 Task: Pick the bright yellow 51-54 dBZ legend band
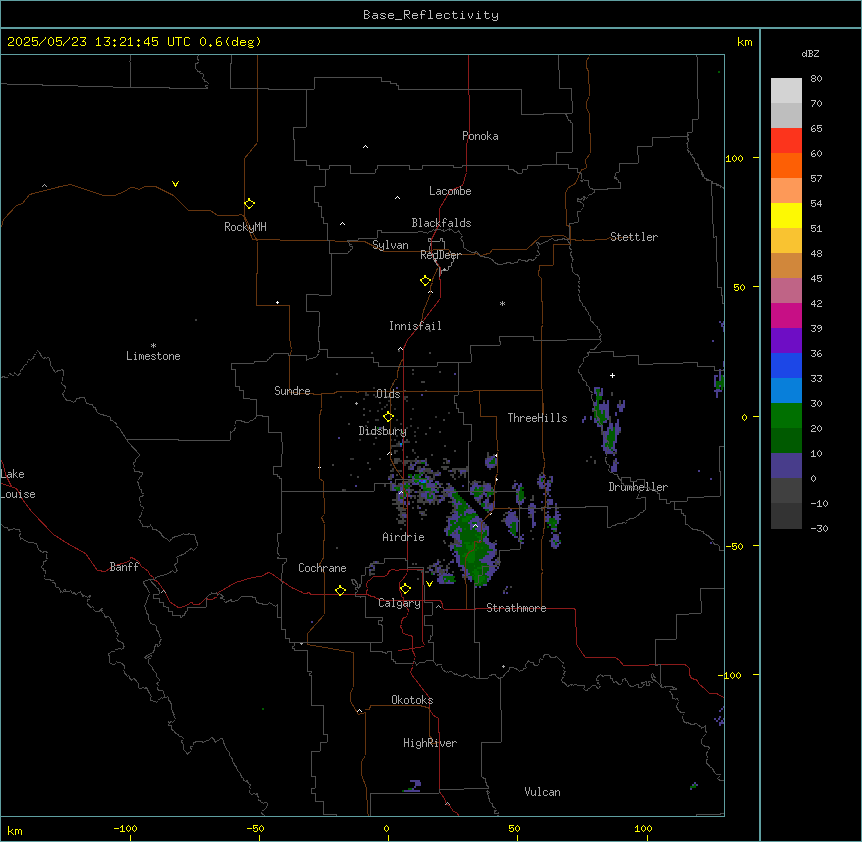pyautogui.click(x=786, y=215)
